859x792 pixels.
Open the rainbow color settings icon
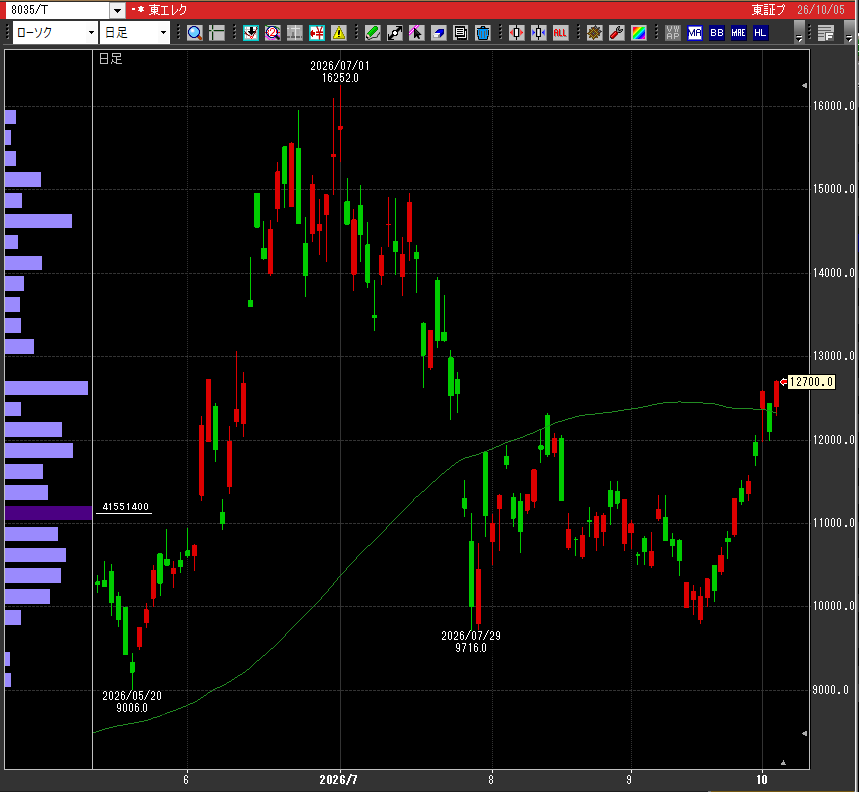pyautogui.click(x=639, y=33)
